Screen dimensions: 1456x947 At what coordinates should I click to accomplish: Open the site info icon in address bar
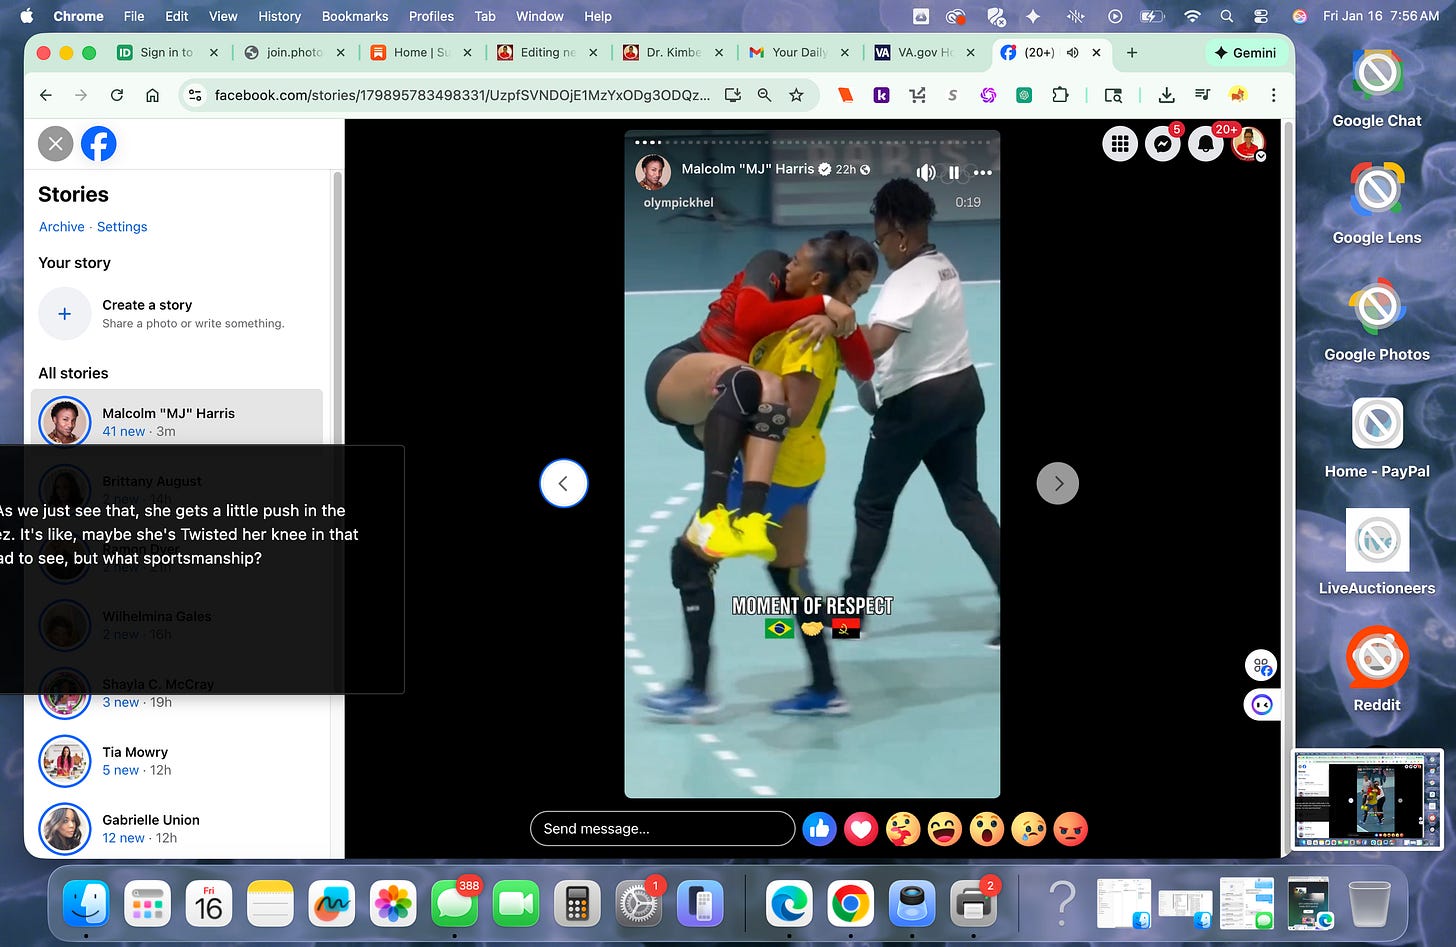pos(195,95)
